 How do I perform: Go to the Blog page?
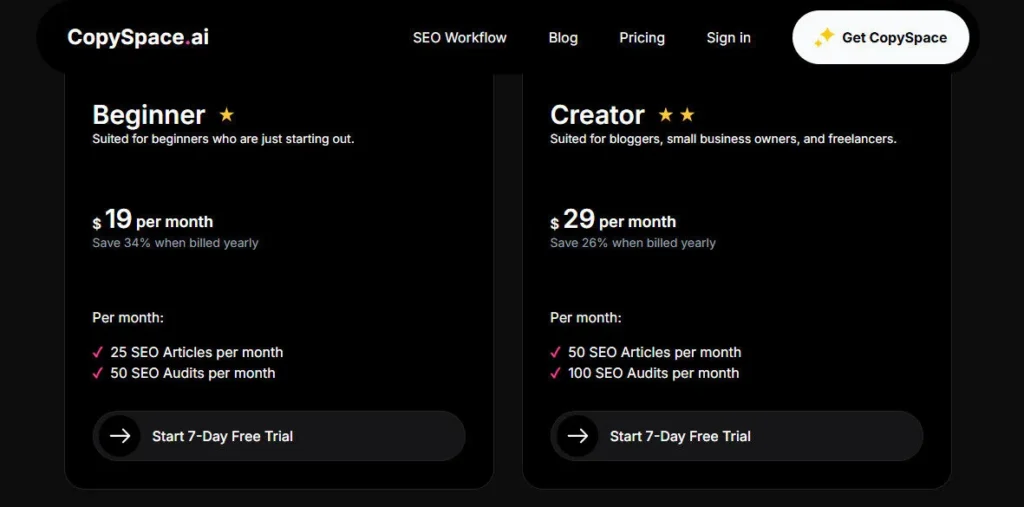click(x=563, y=38)
